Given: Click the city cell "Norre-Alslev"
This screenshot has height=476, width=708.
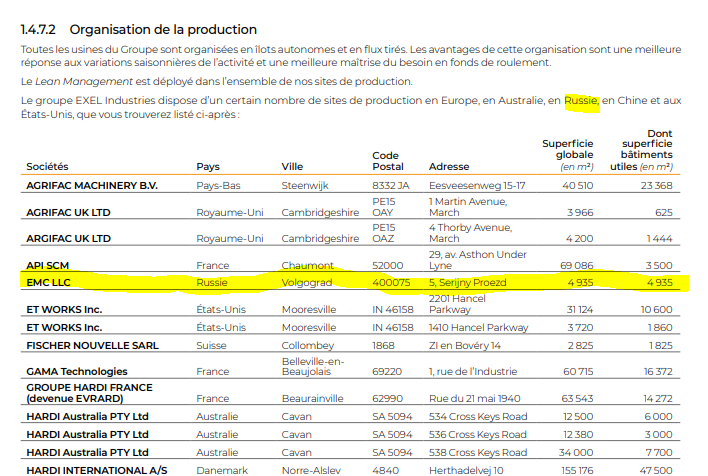Looking at the screenshot, I should tap(311, 471).
